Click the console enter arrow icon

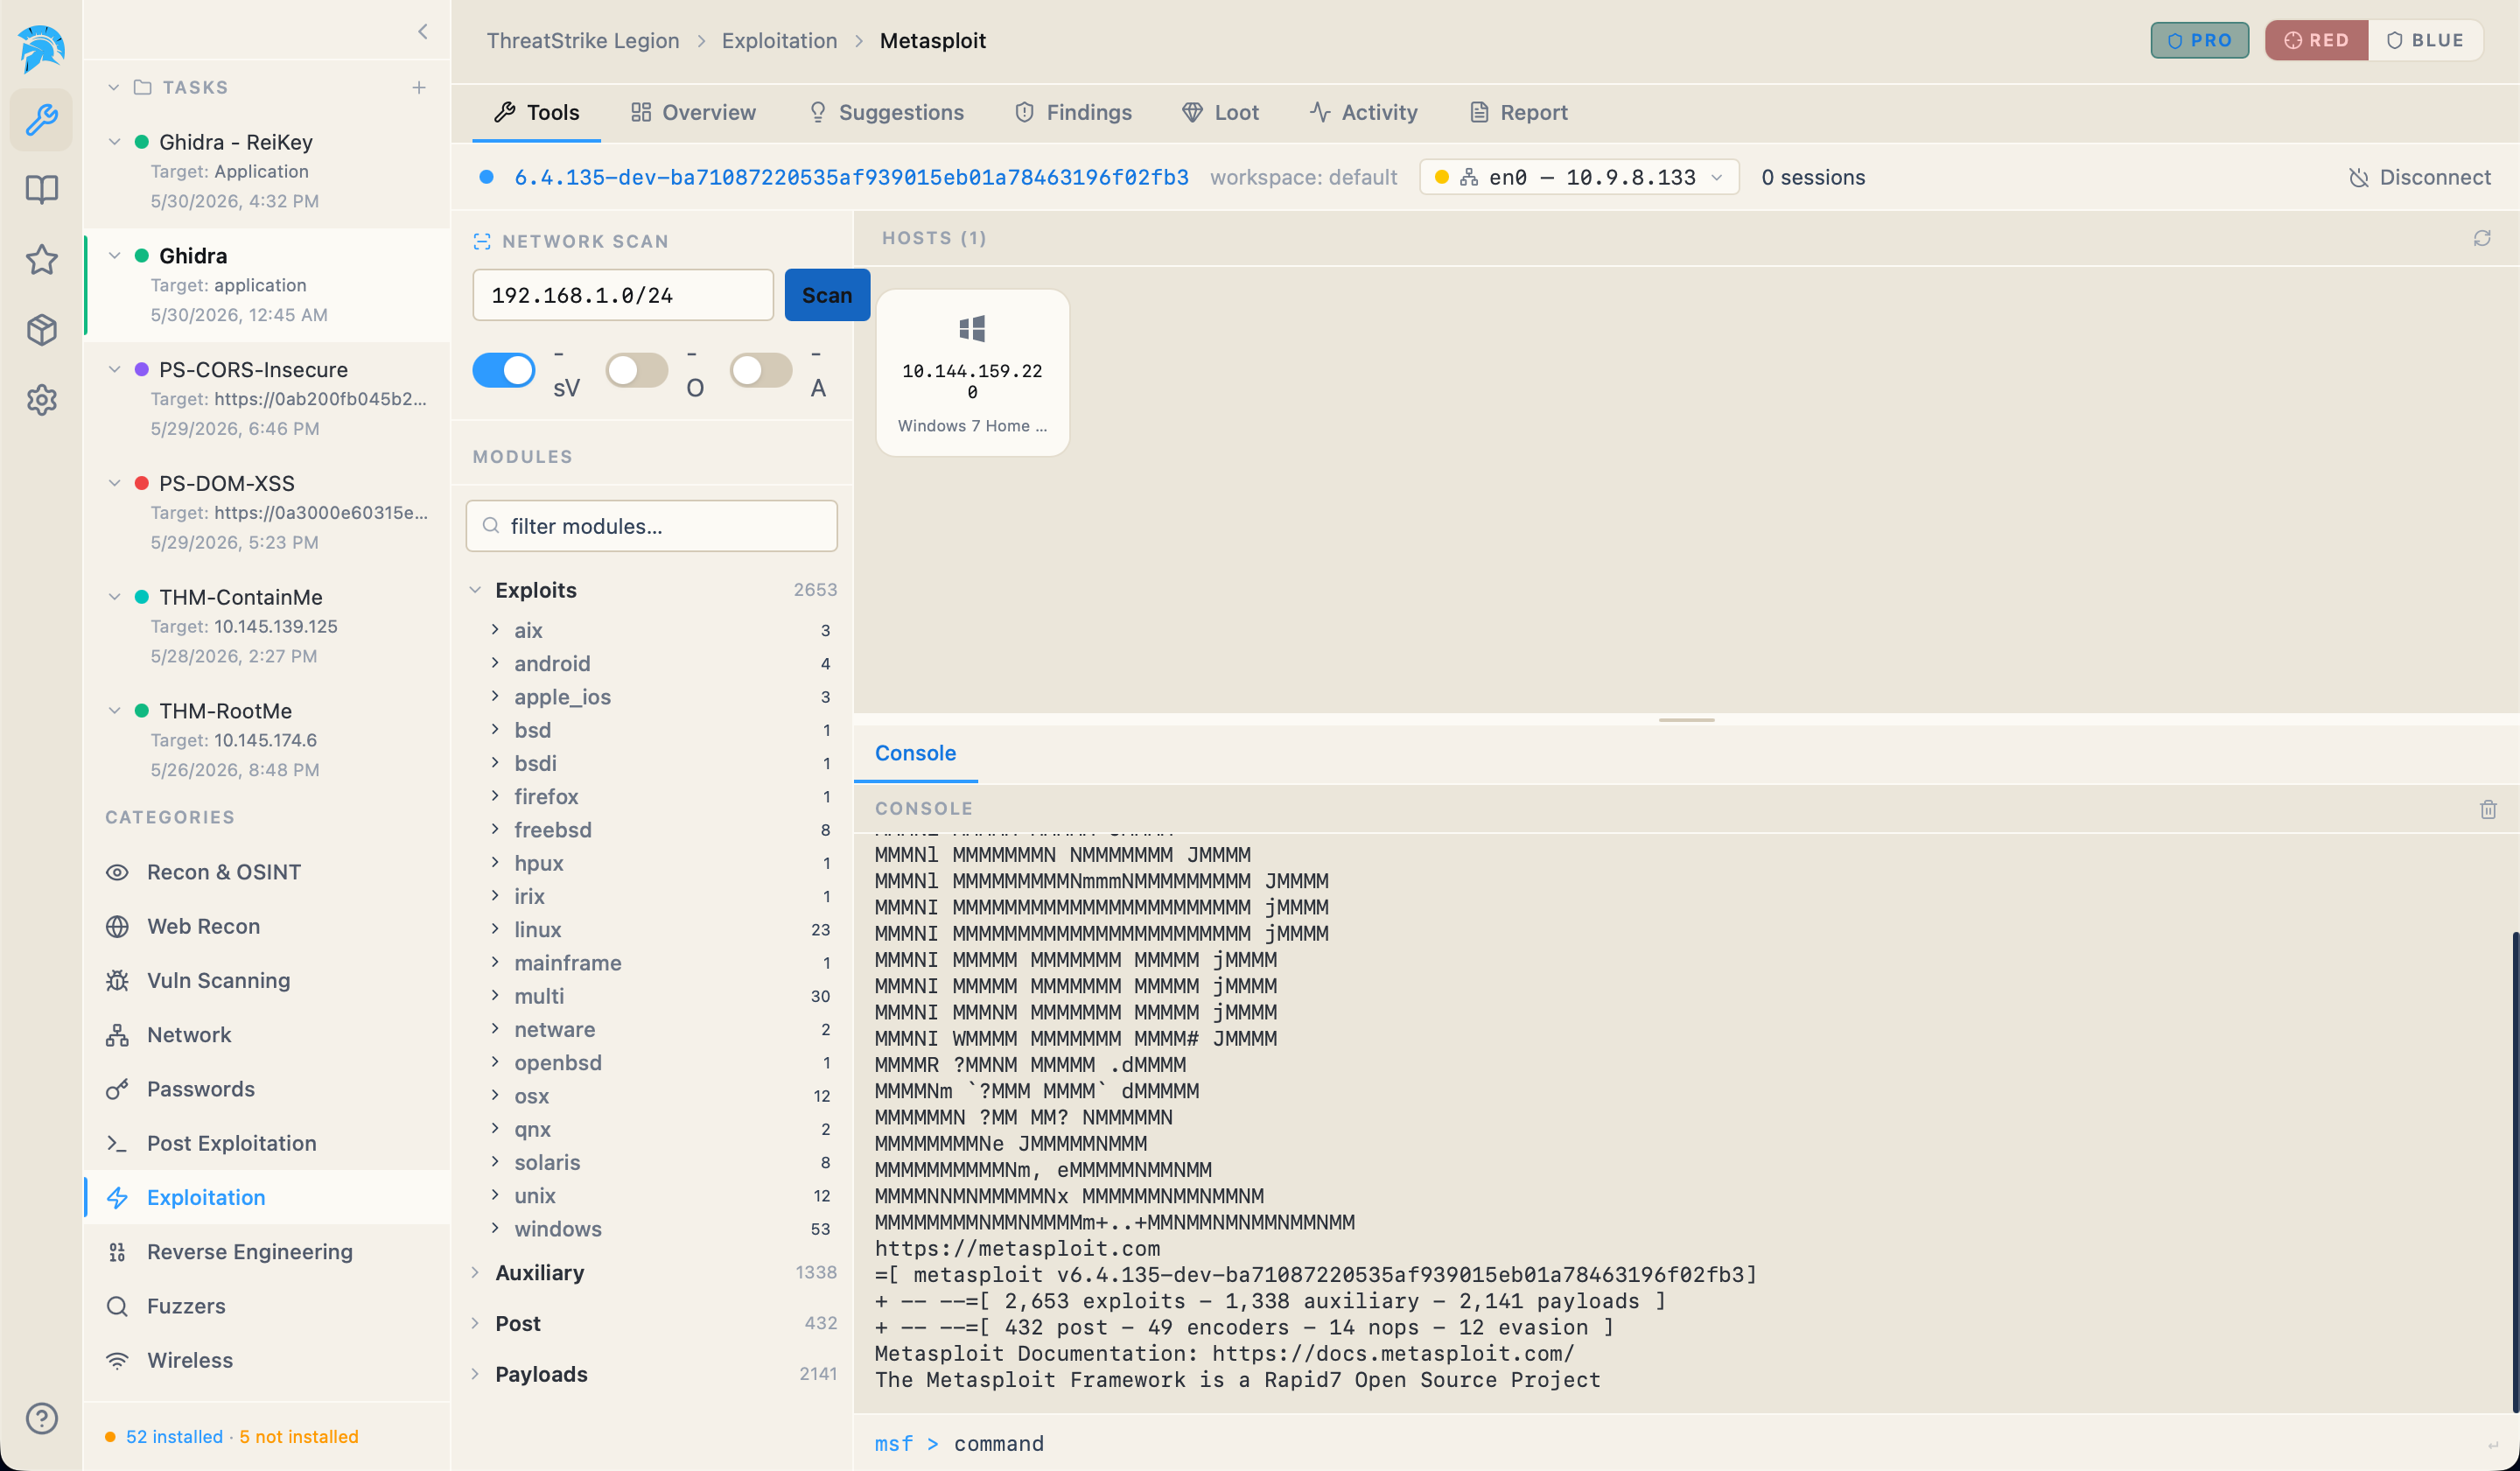[2492, 1445]
